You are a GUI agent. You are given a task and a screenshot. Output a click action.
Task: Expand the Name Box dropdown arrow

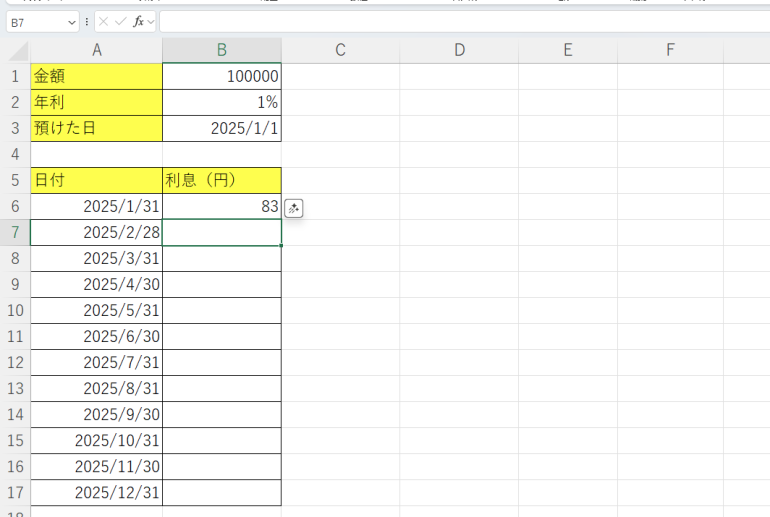click(x=71, y=21)
